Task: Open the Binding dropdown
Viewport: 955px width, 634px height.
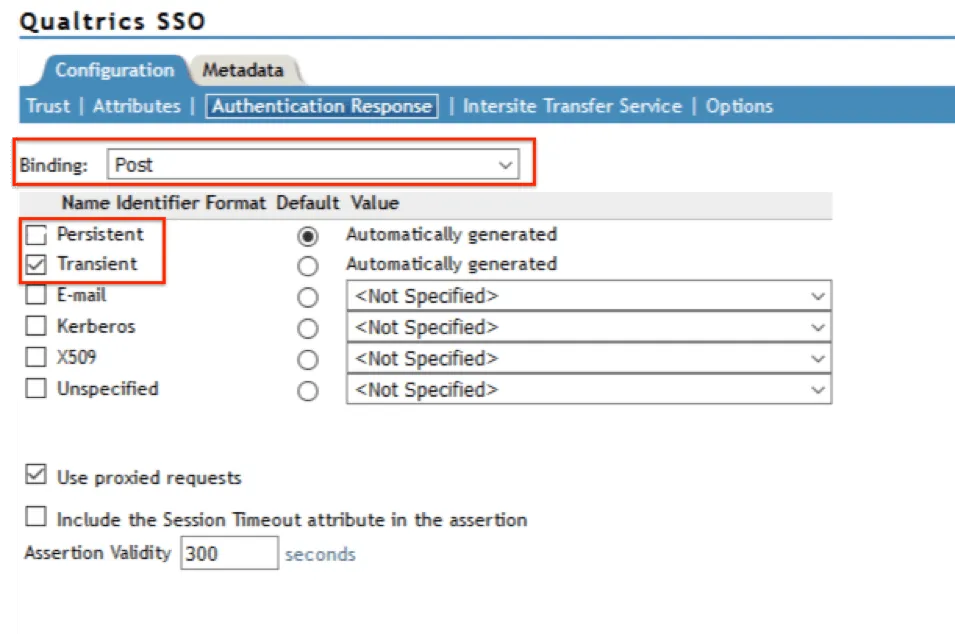Action: point(506,163)
